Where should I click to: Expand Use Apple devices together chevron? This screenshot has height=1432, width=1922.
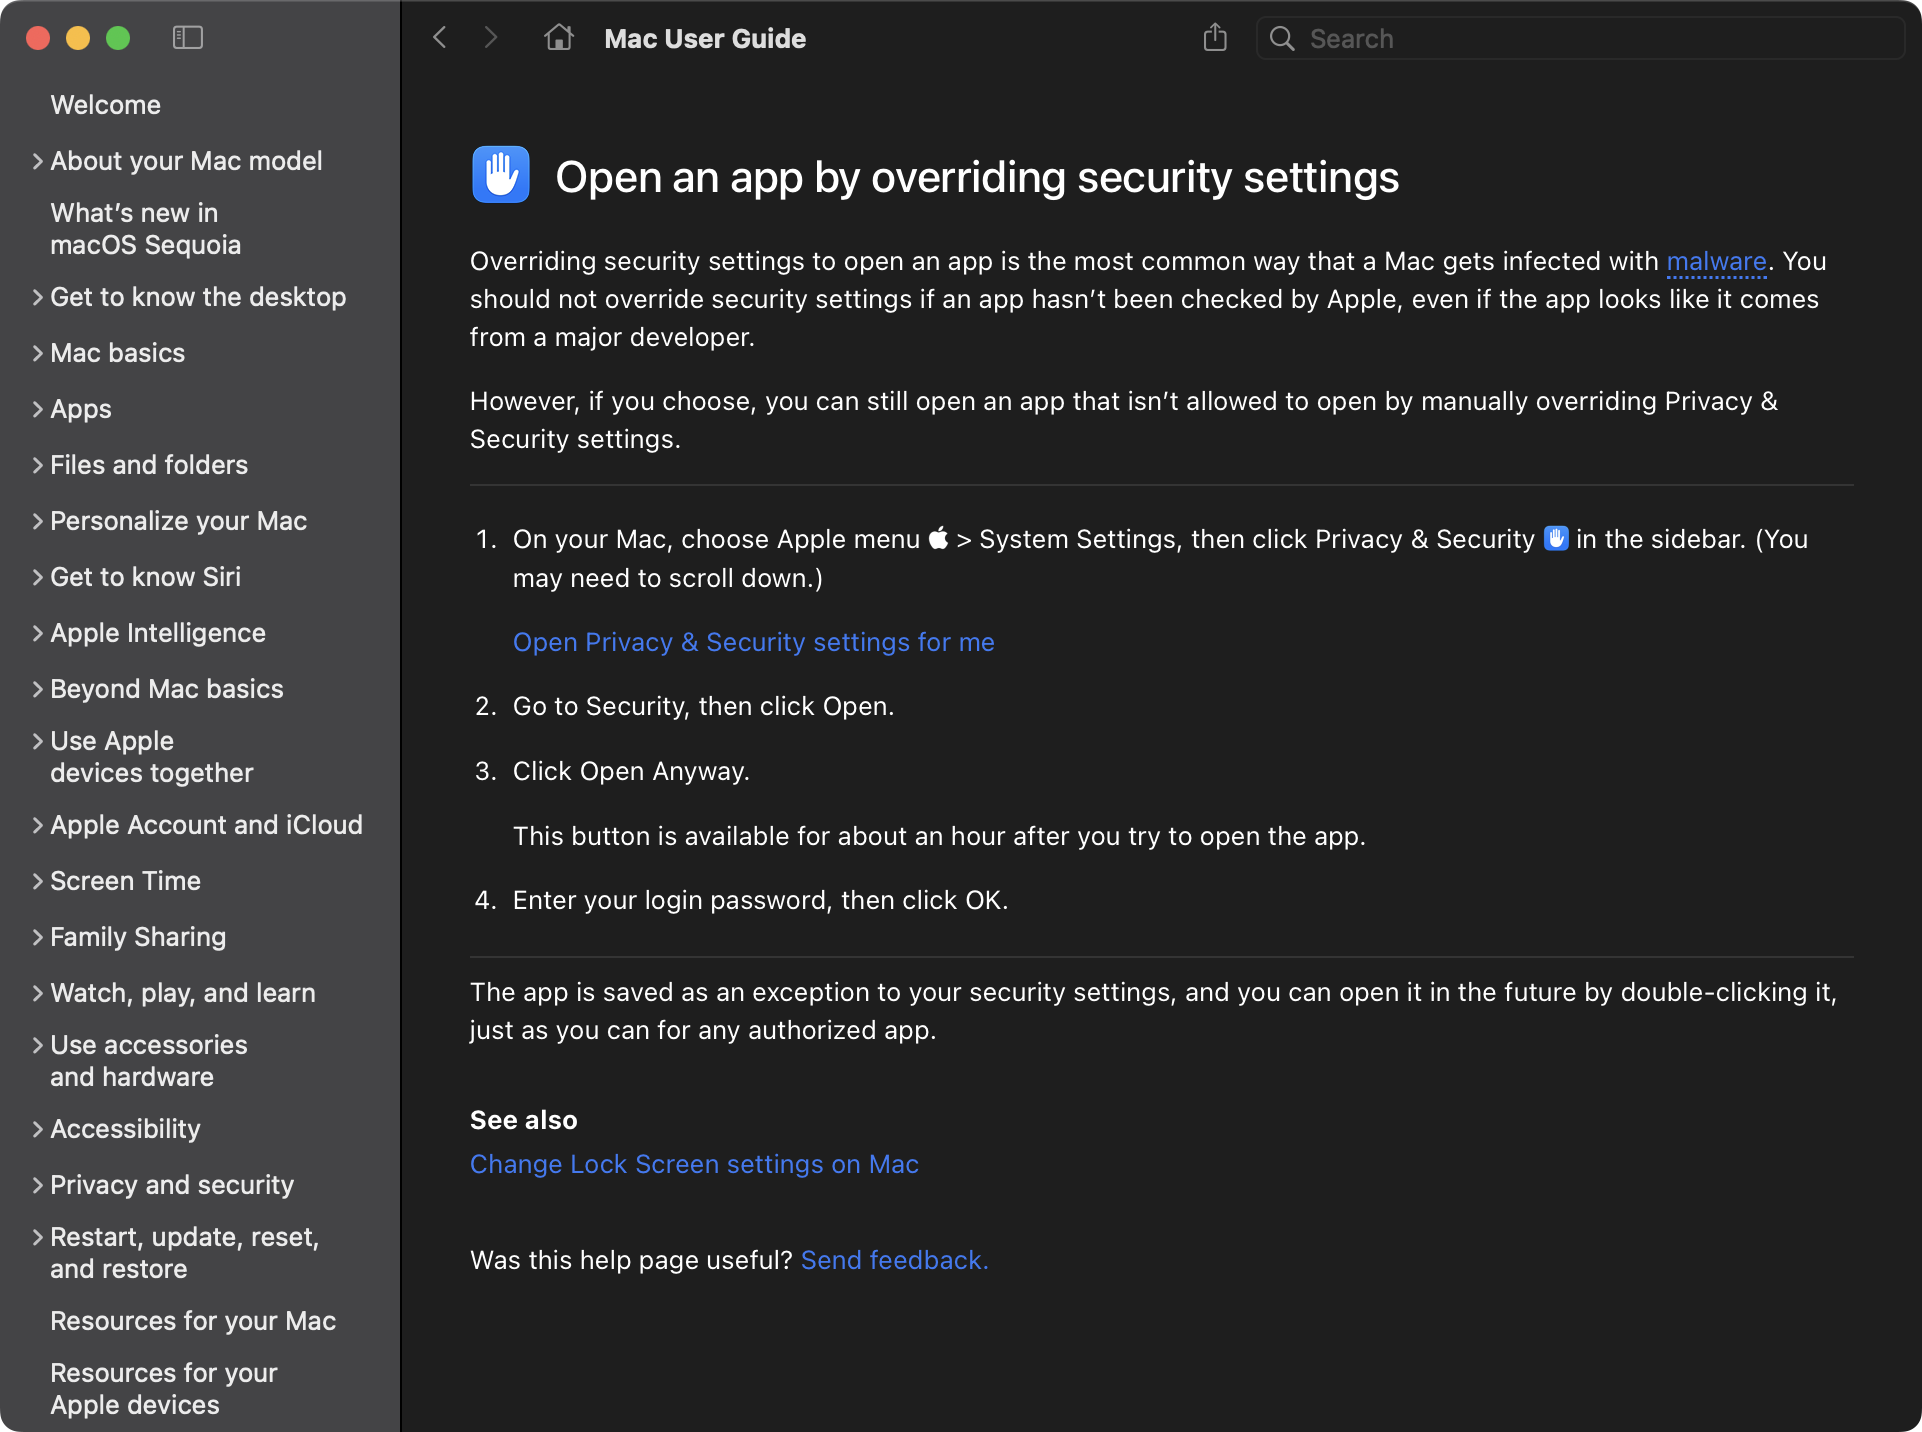pyautogui.click(x=37, y=741)
